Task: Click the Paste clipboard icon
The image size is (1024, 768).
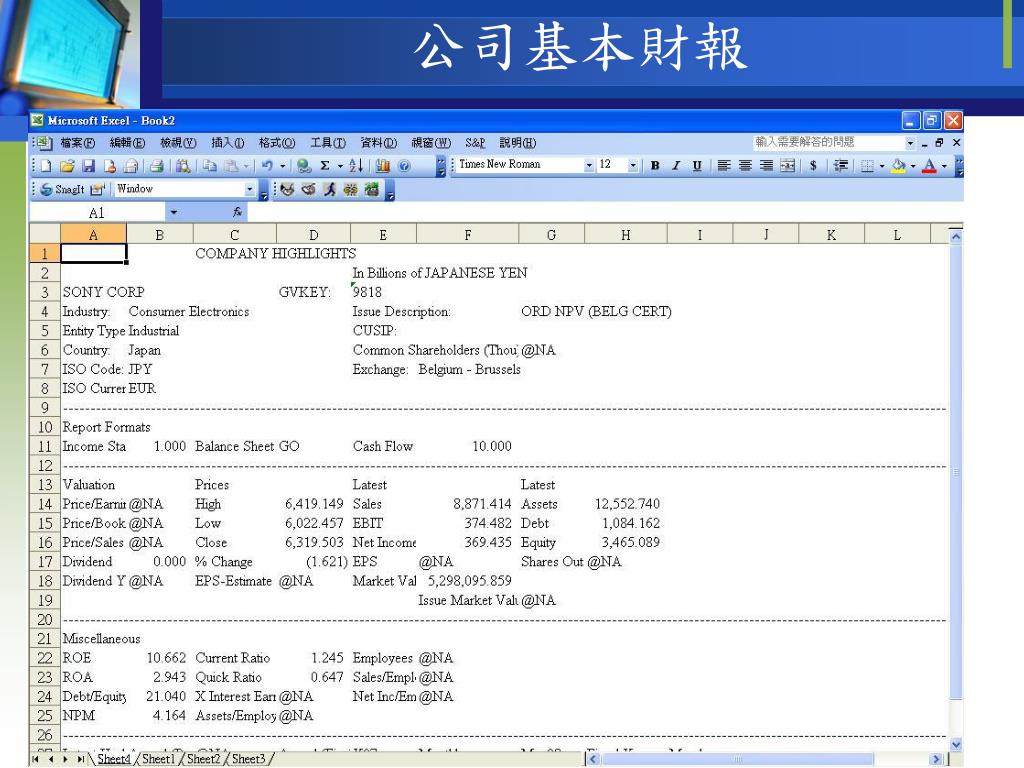Action: coord(231,166)
